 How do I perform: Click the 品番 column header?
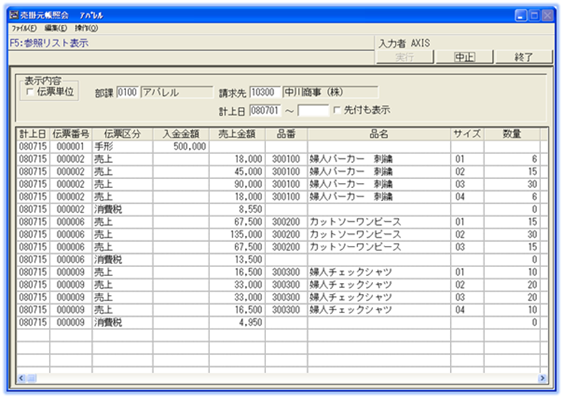click(286, 134)
